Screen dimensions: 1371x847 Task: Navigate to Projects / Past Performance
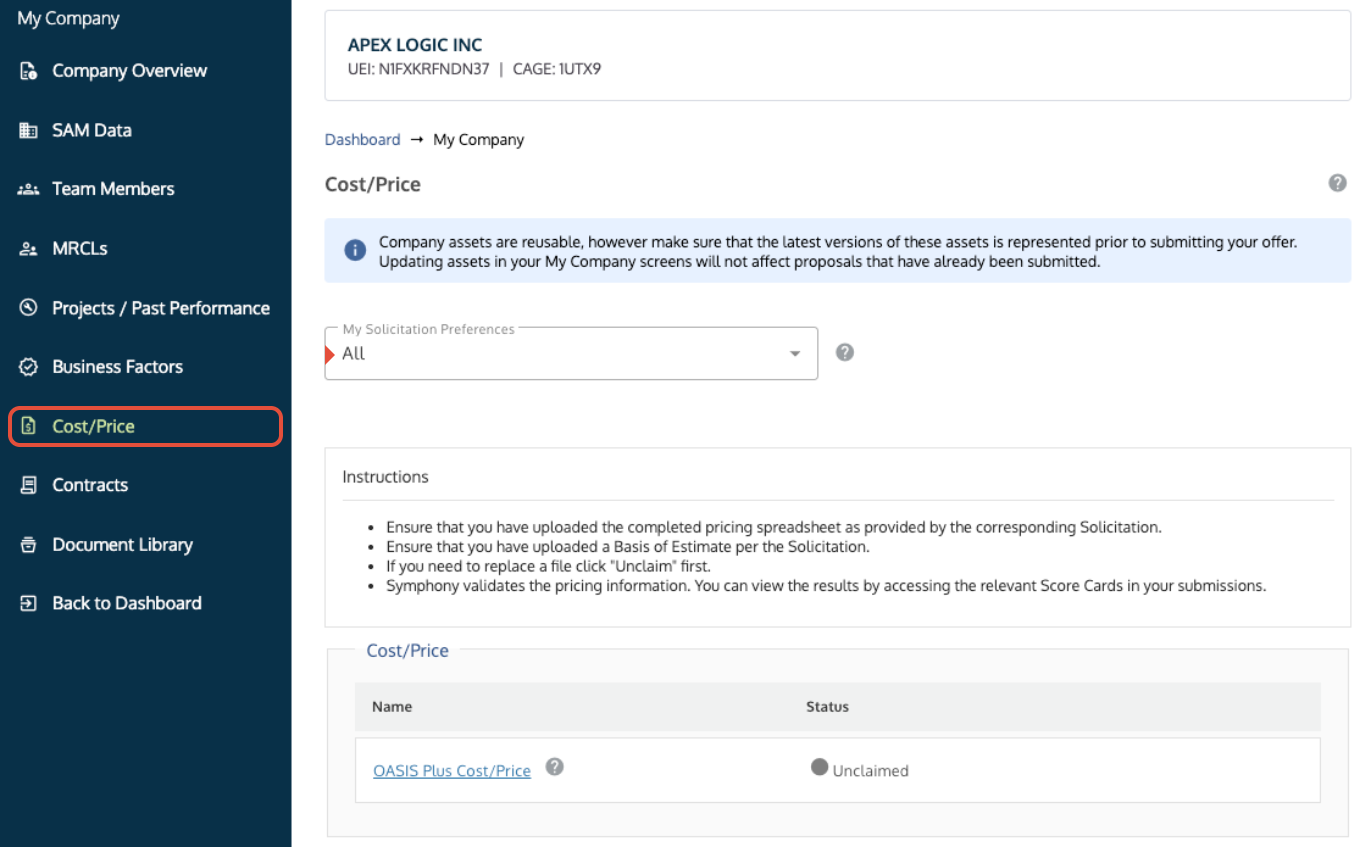(161, 308)
